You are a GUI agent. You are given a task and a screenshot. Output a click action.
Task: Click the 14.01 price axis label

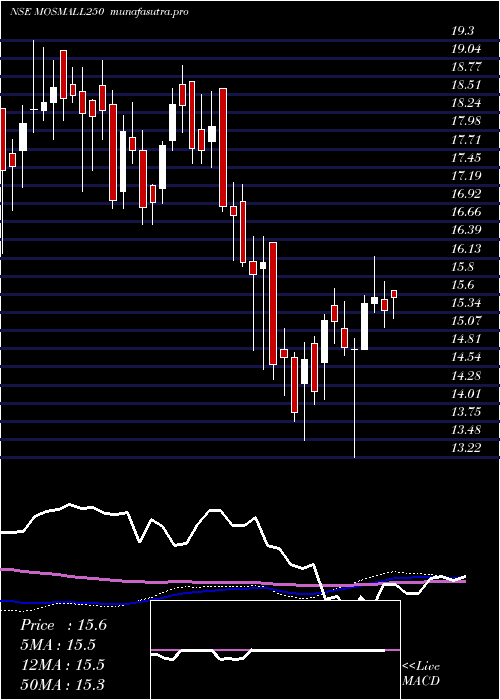[466, 394]
